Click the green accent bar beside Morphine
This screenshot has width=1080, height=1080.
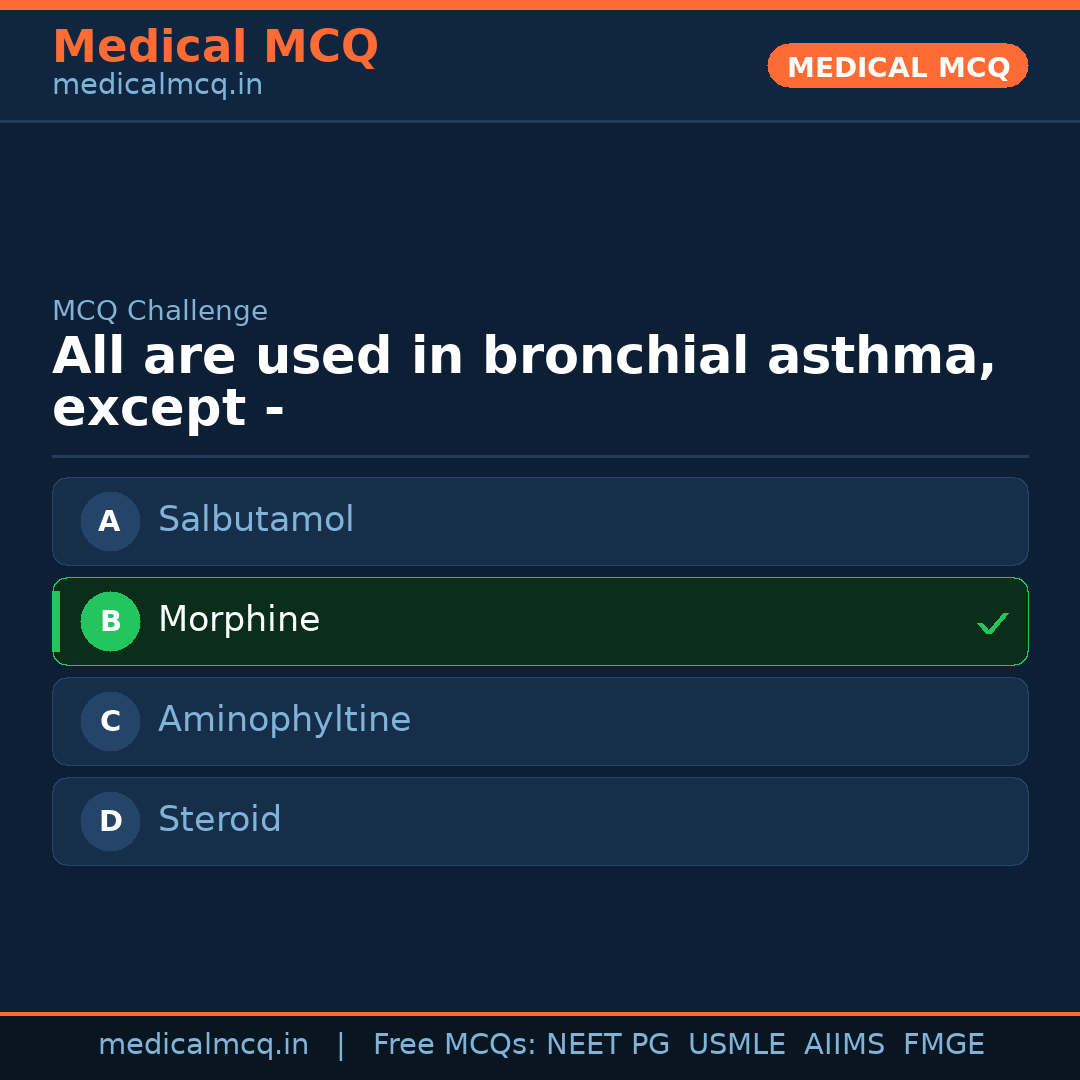click(56, 621)
